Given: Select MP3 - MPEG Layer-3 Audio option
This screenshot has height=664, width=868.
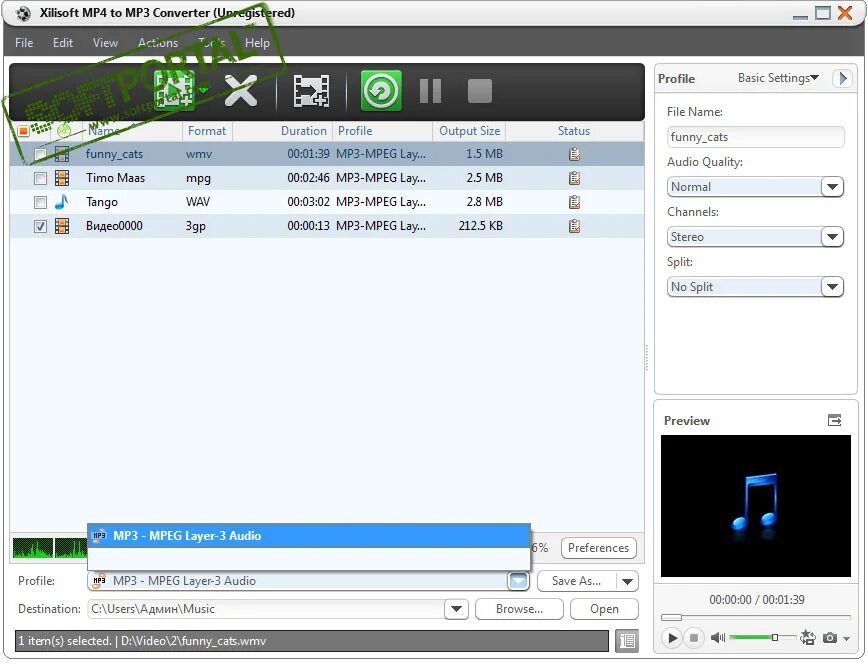Looking at the screenshot, I should click(x=309, y=536).
